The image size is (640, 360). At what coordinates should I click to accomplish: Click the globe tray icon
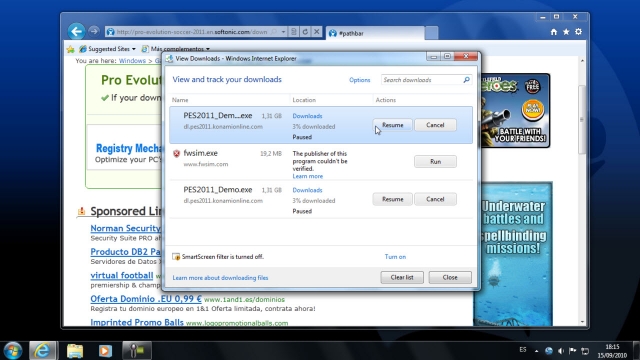click(549, 351)
